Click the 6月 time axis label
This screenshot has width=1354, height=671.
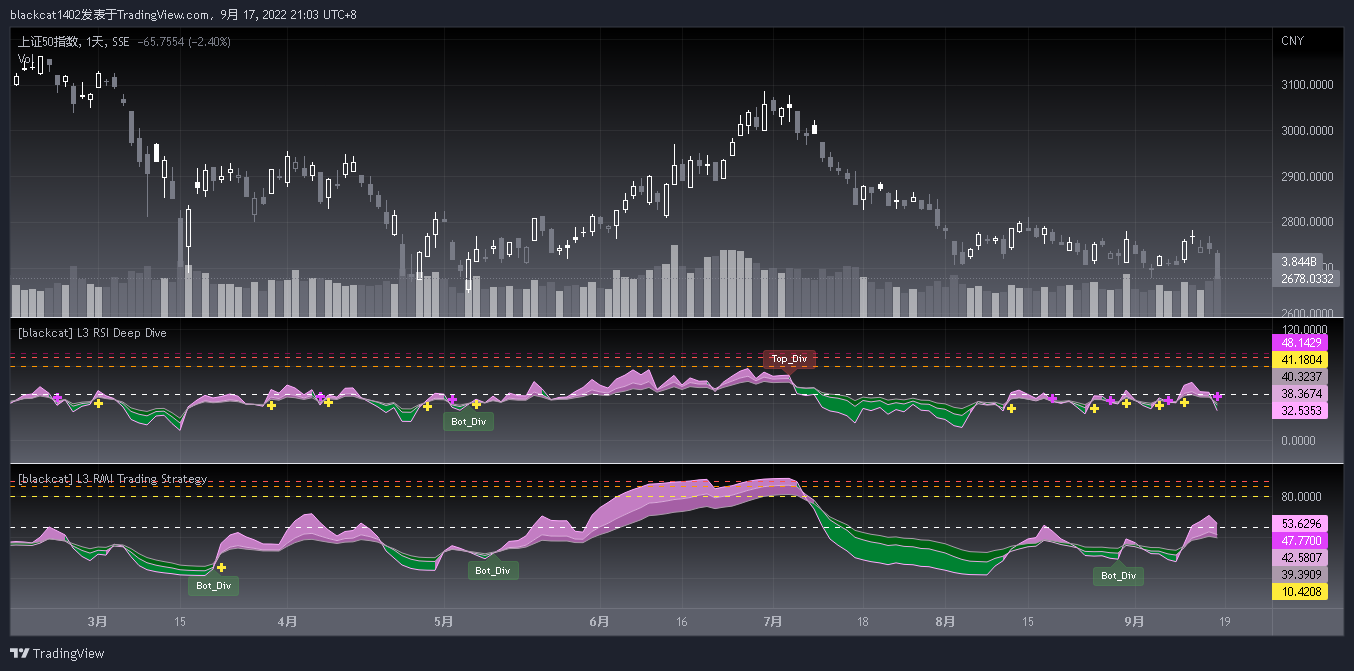point(600,622)
